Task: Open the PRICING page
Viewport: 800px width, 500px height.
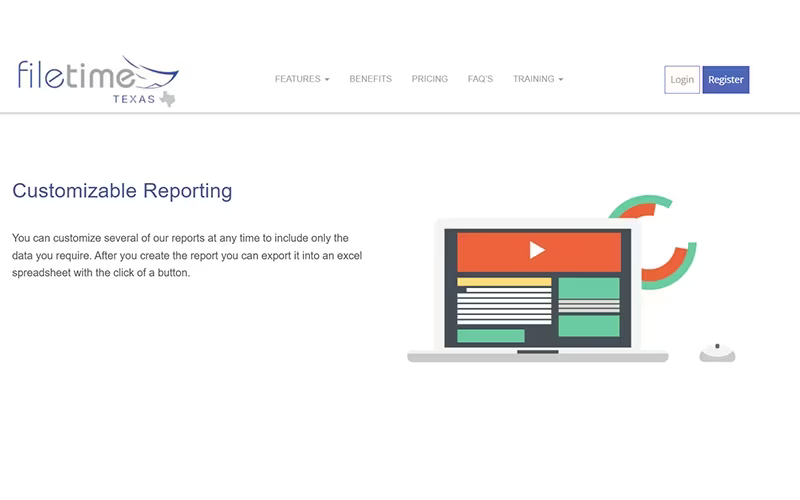Action: click(x=430, y=79)
